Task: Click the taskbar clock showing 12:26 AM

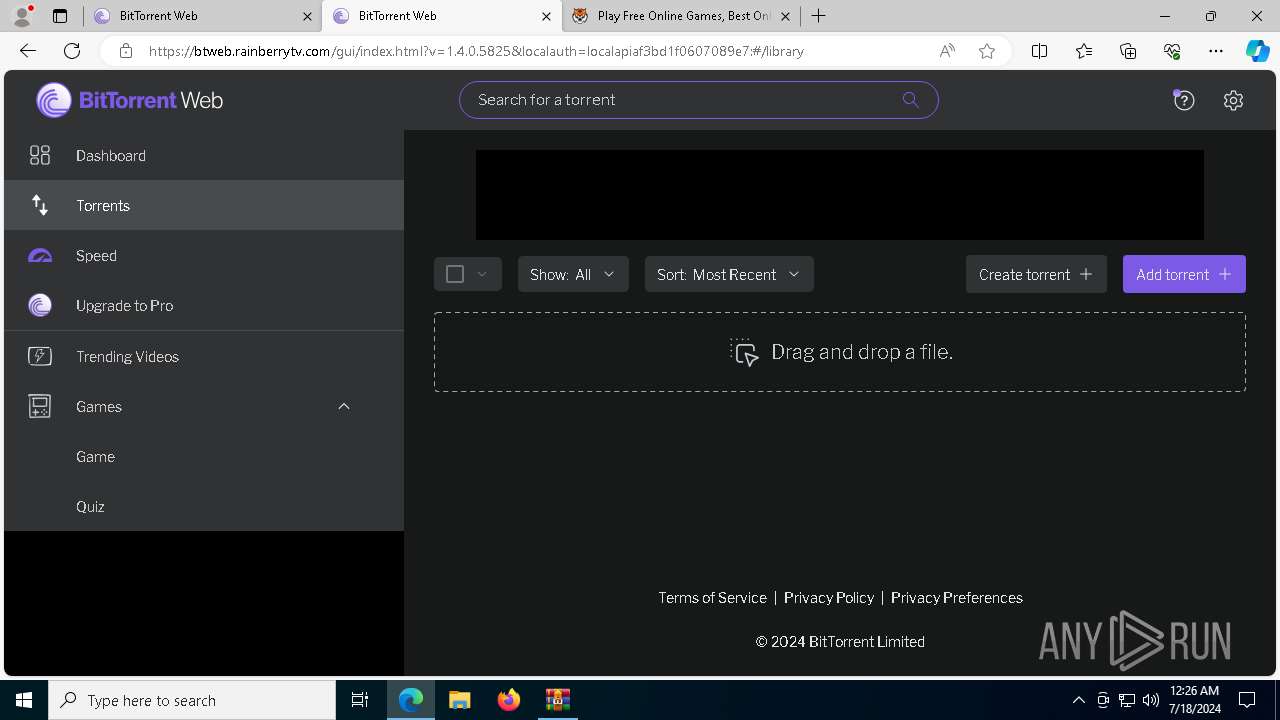Action: 1193,700
